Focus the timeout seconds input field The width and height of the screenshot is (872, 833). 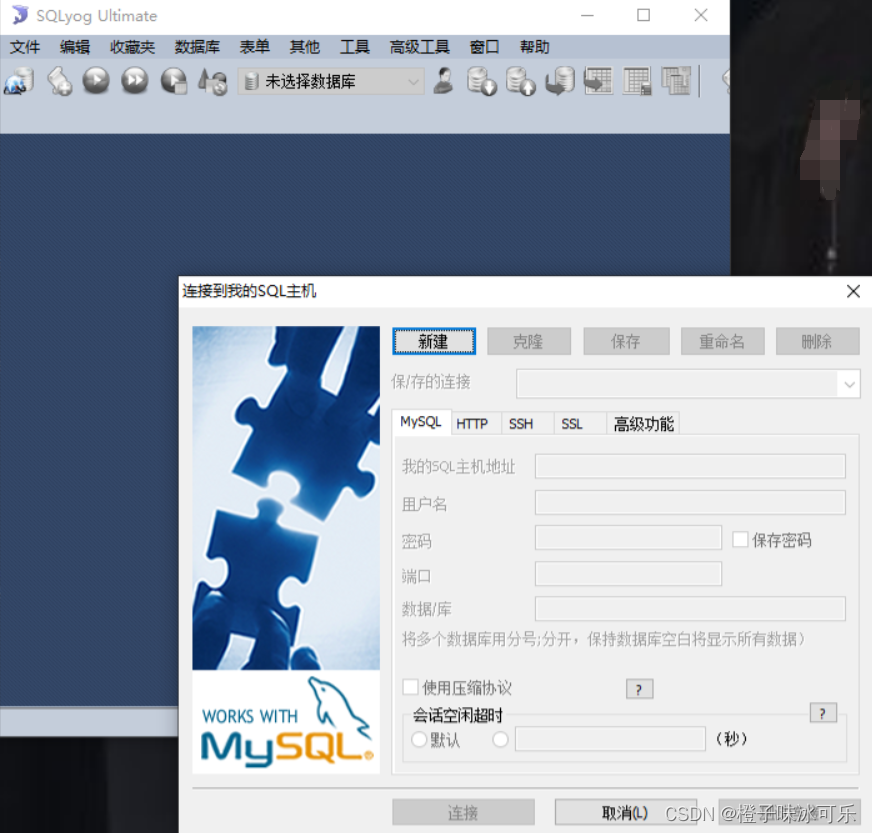(x=610, y=739)
